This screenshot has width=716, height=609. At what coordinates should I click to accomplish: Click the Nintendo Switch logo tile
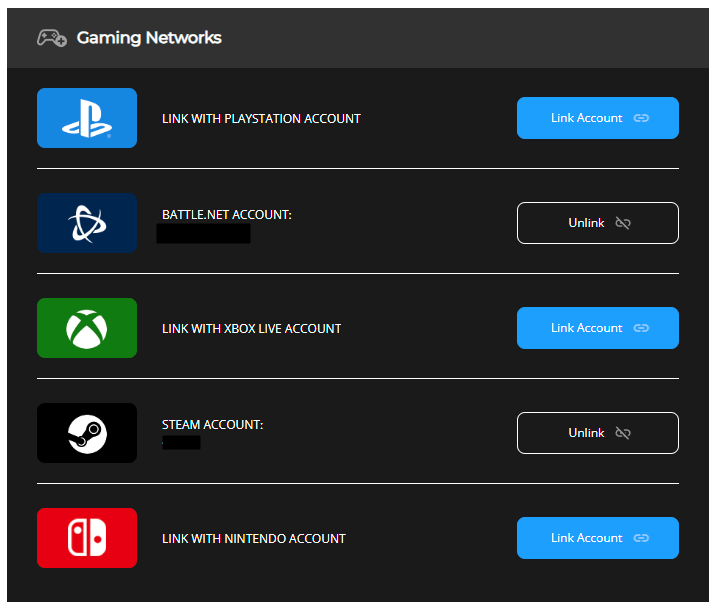87,538
